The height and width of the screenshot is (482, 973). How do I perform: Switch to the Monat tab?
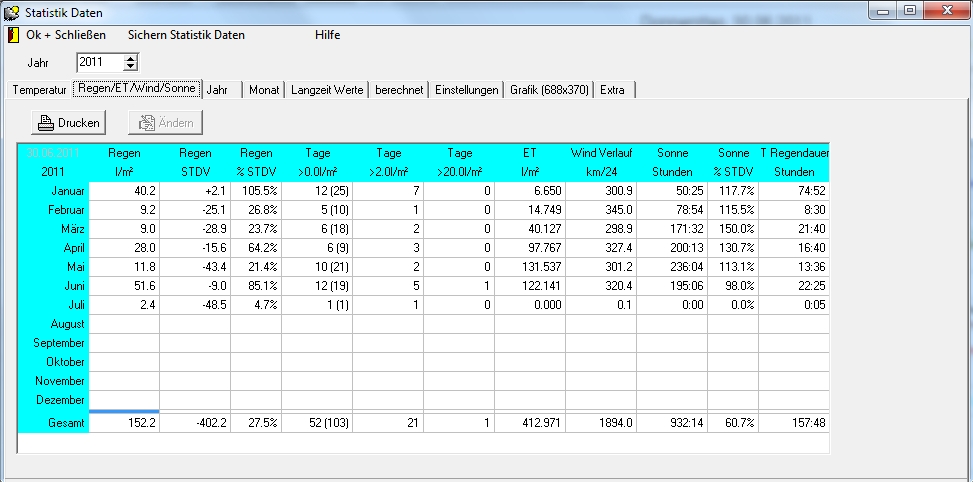264,90
